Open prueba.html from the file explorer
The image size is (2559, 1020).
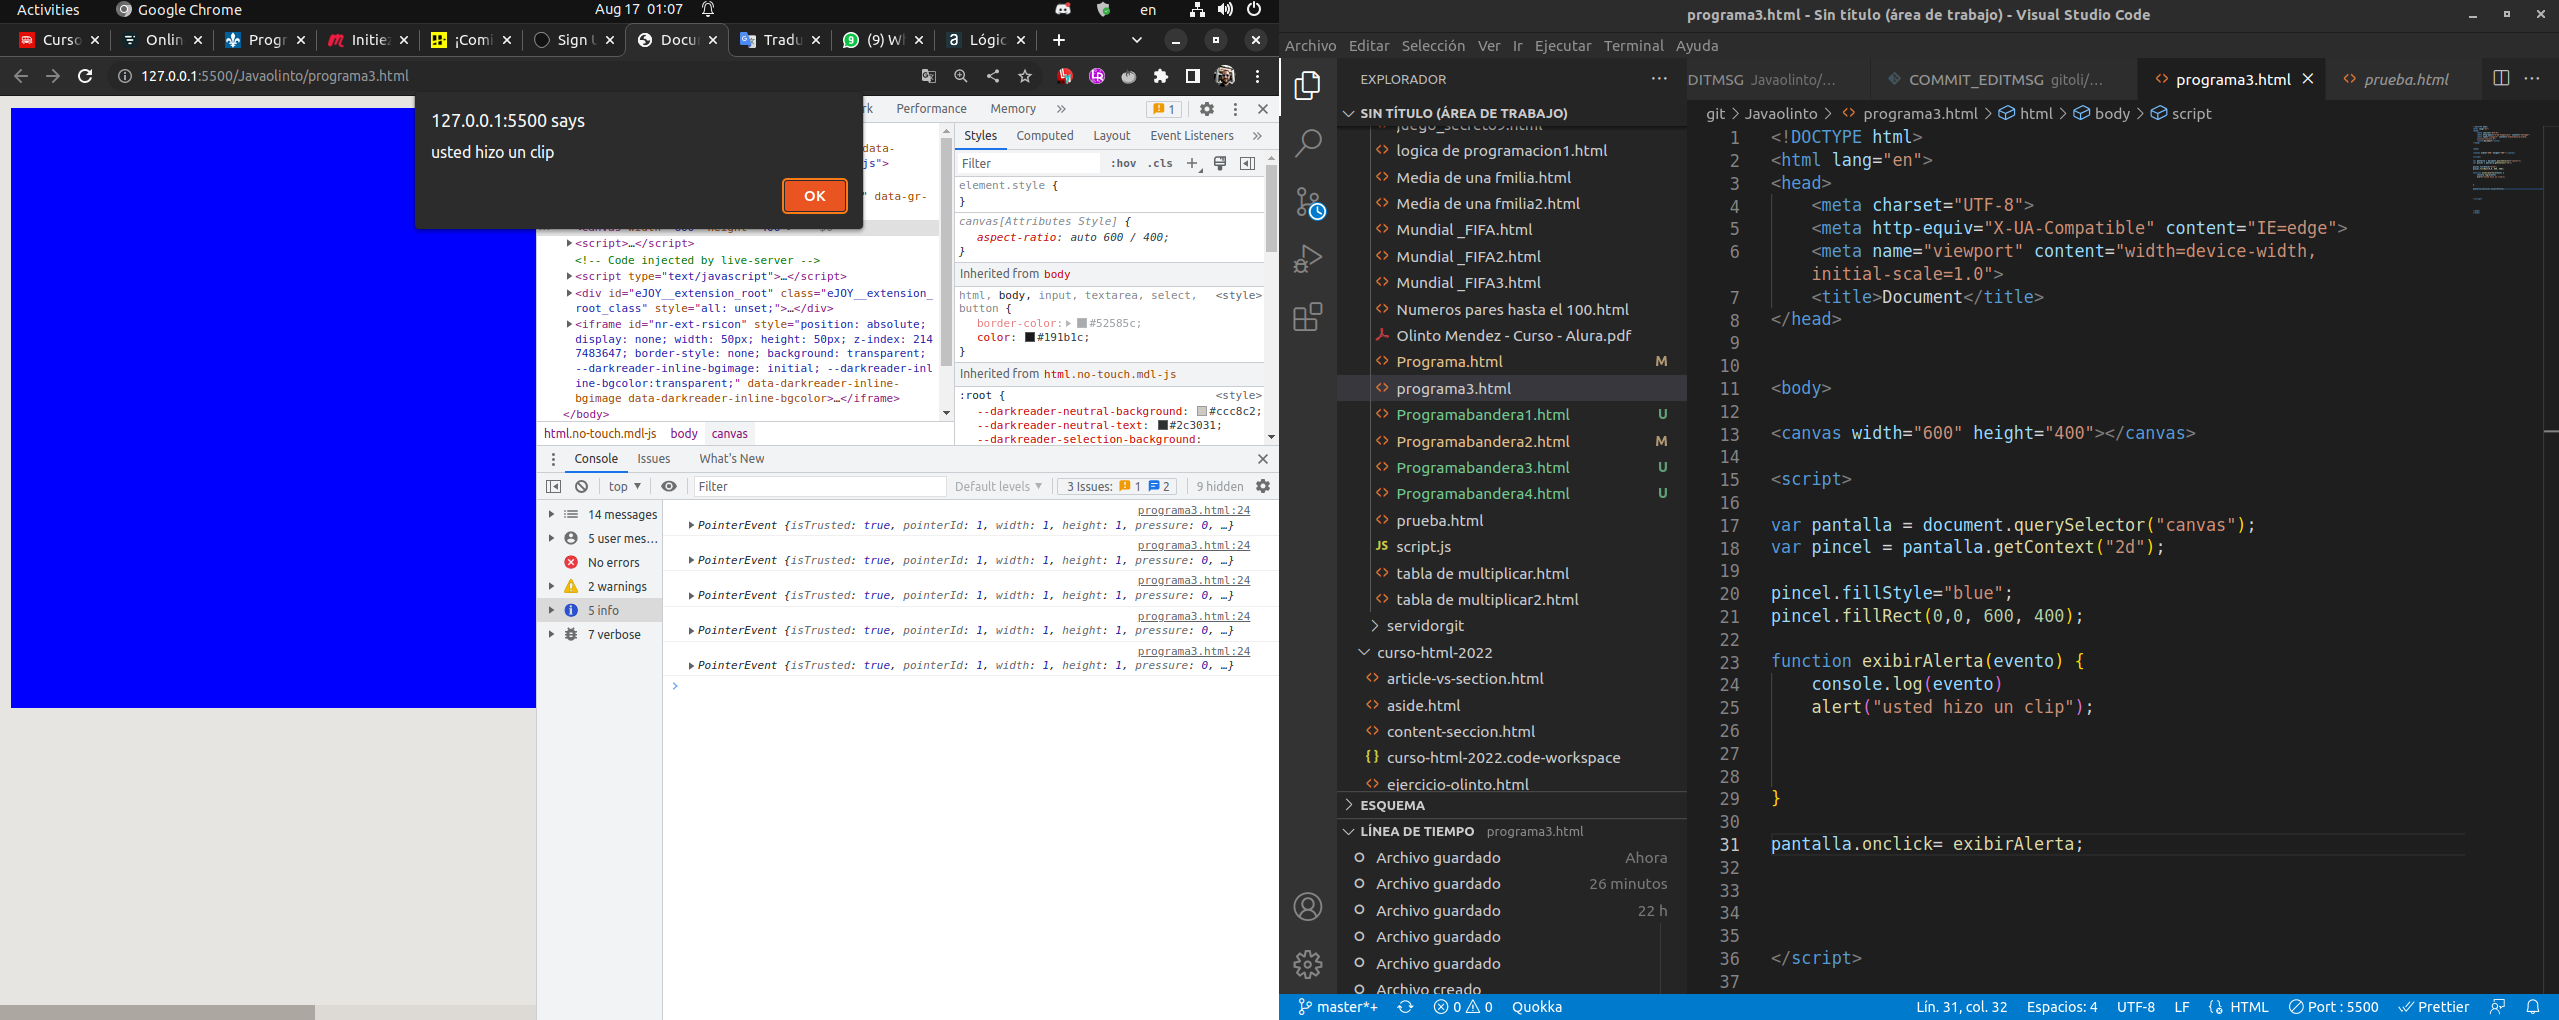[x=1512, y=521]
